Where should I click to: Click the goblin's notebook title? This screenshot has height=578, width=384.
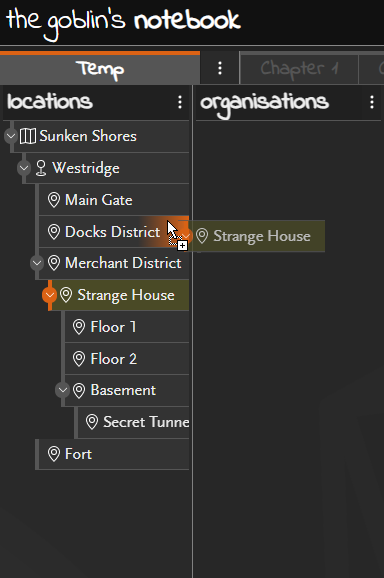coord(123,22)
